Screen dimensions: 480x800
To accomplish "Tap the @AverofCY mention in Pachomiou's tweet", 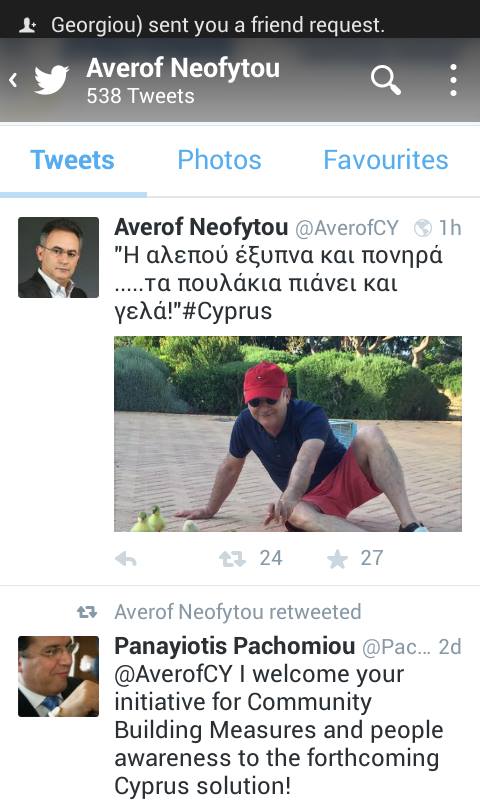I will coord(173,674).
